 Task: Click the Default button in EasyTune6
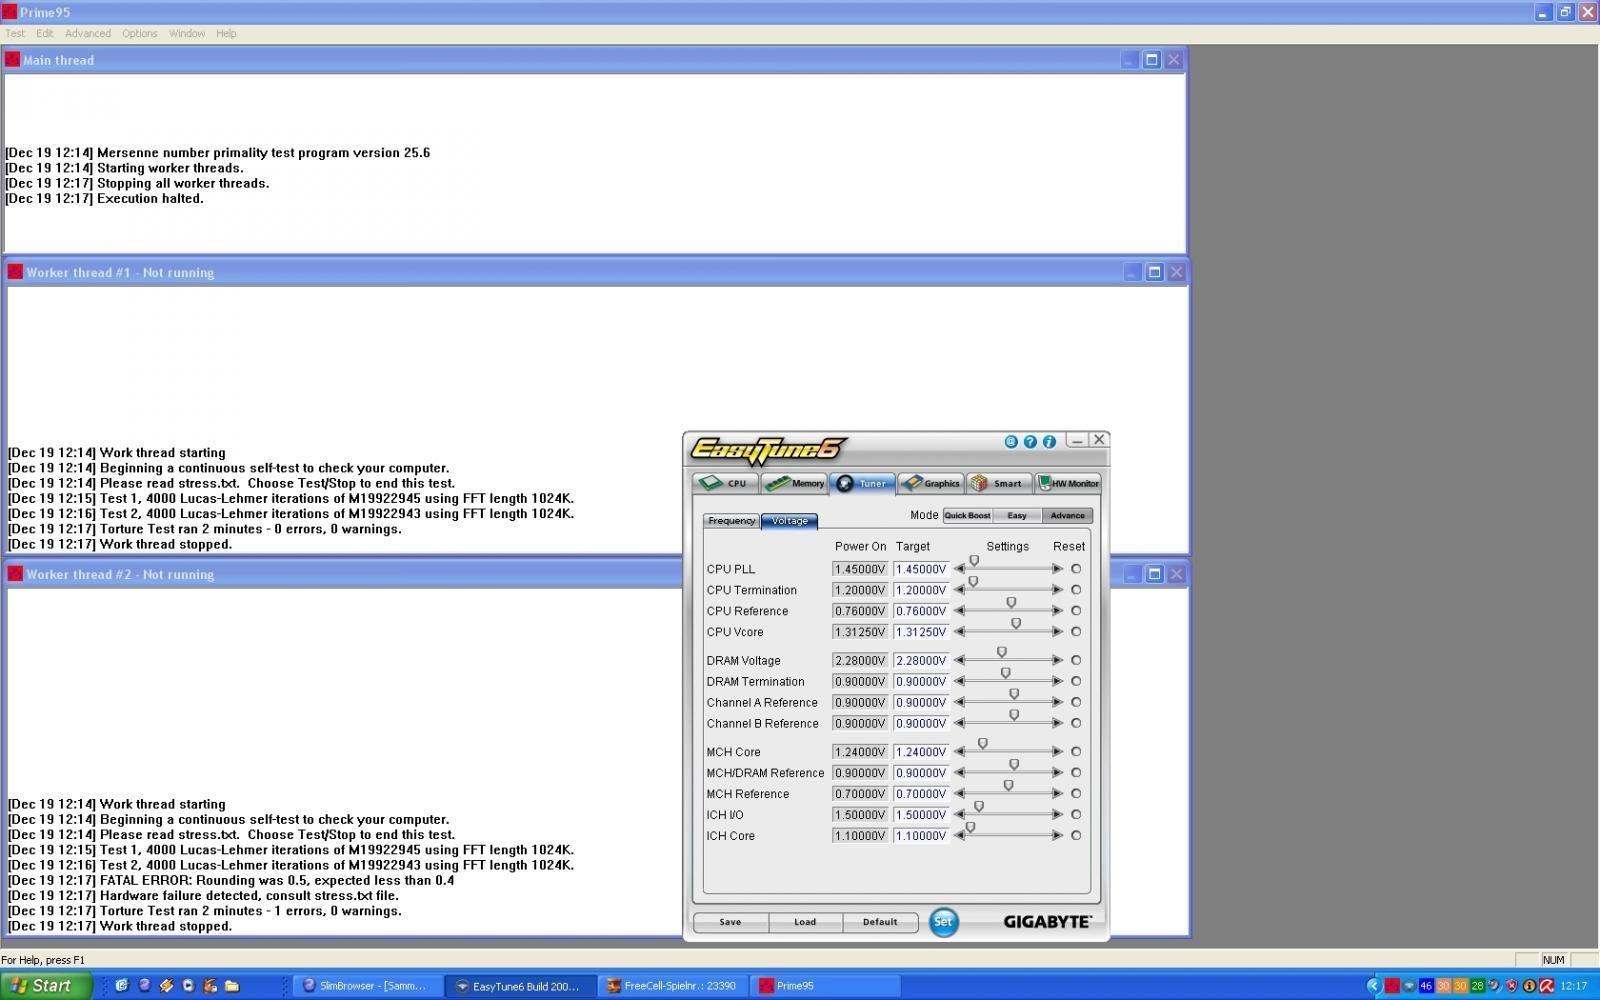880,922
